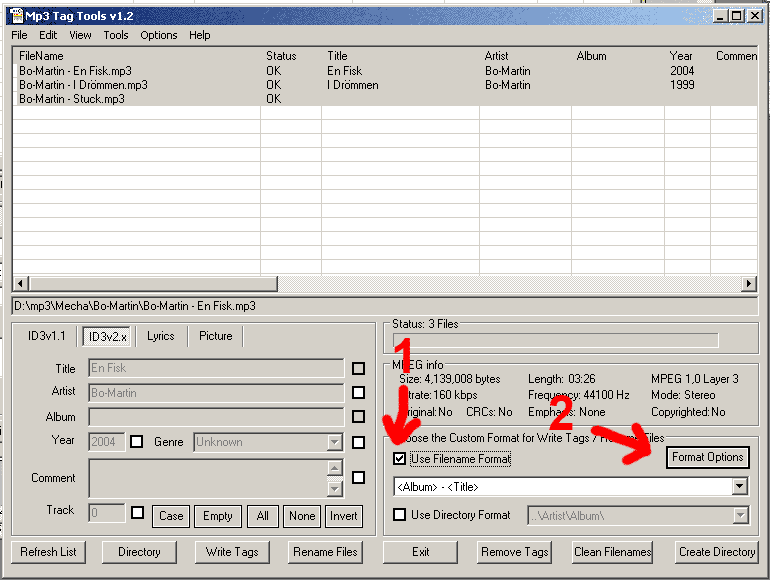Viewport: 770px width, 580px height.
Task: Open the File menu
Action: (20, 35)
